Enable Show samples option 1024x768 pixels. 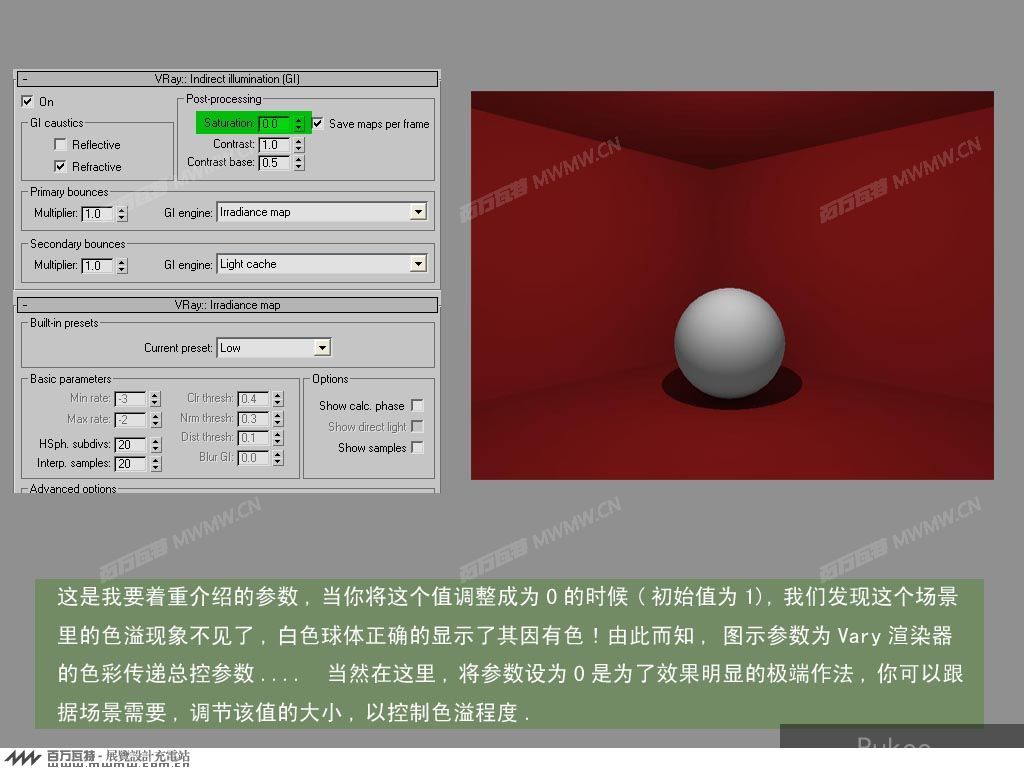coord(417,447)
